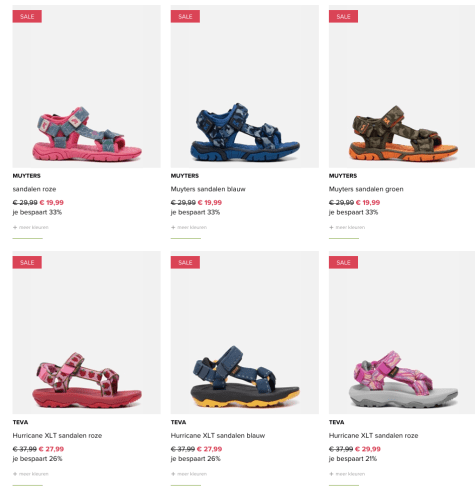Open the pink grey Teva sandal image

[402, 333]
